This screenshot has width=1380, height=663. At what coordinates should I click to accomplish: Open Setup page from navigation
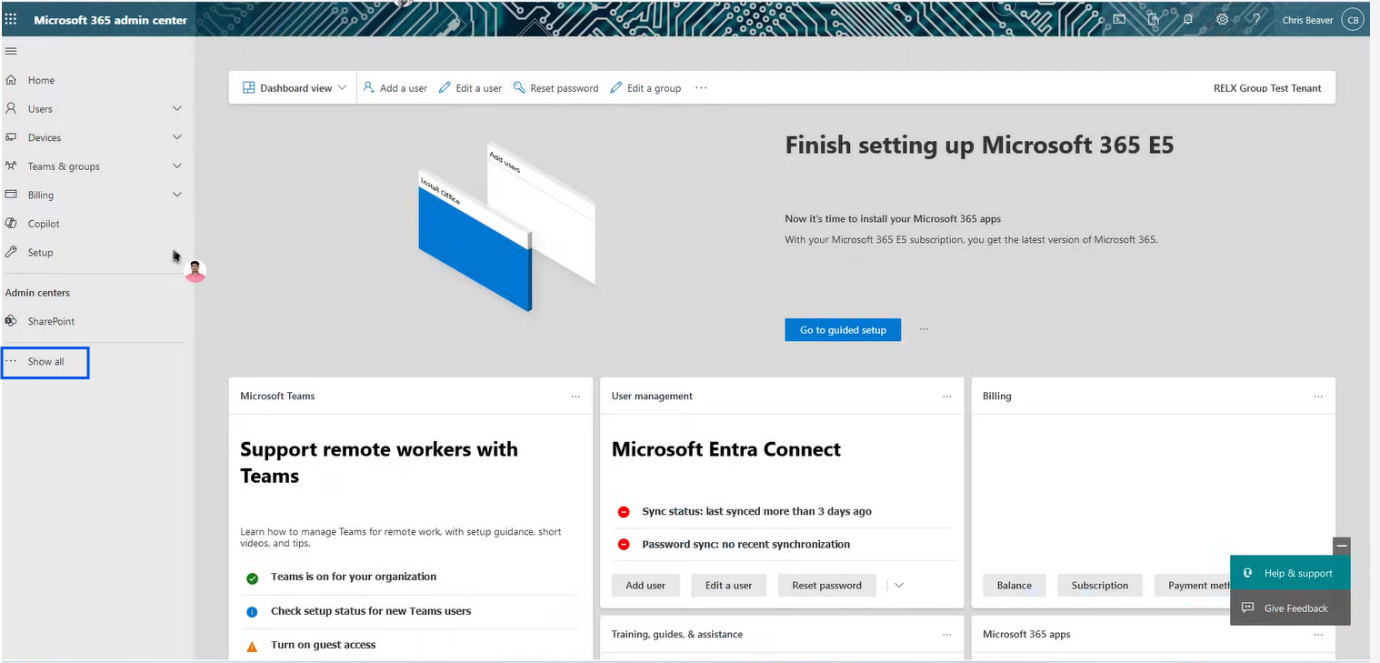tap(40, 253)
